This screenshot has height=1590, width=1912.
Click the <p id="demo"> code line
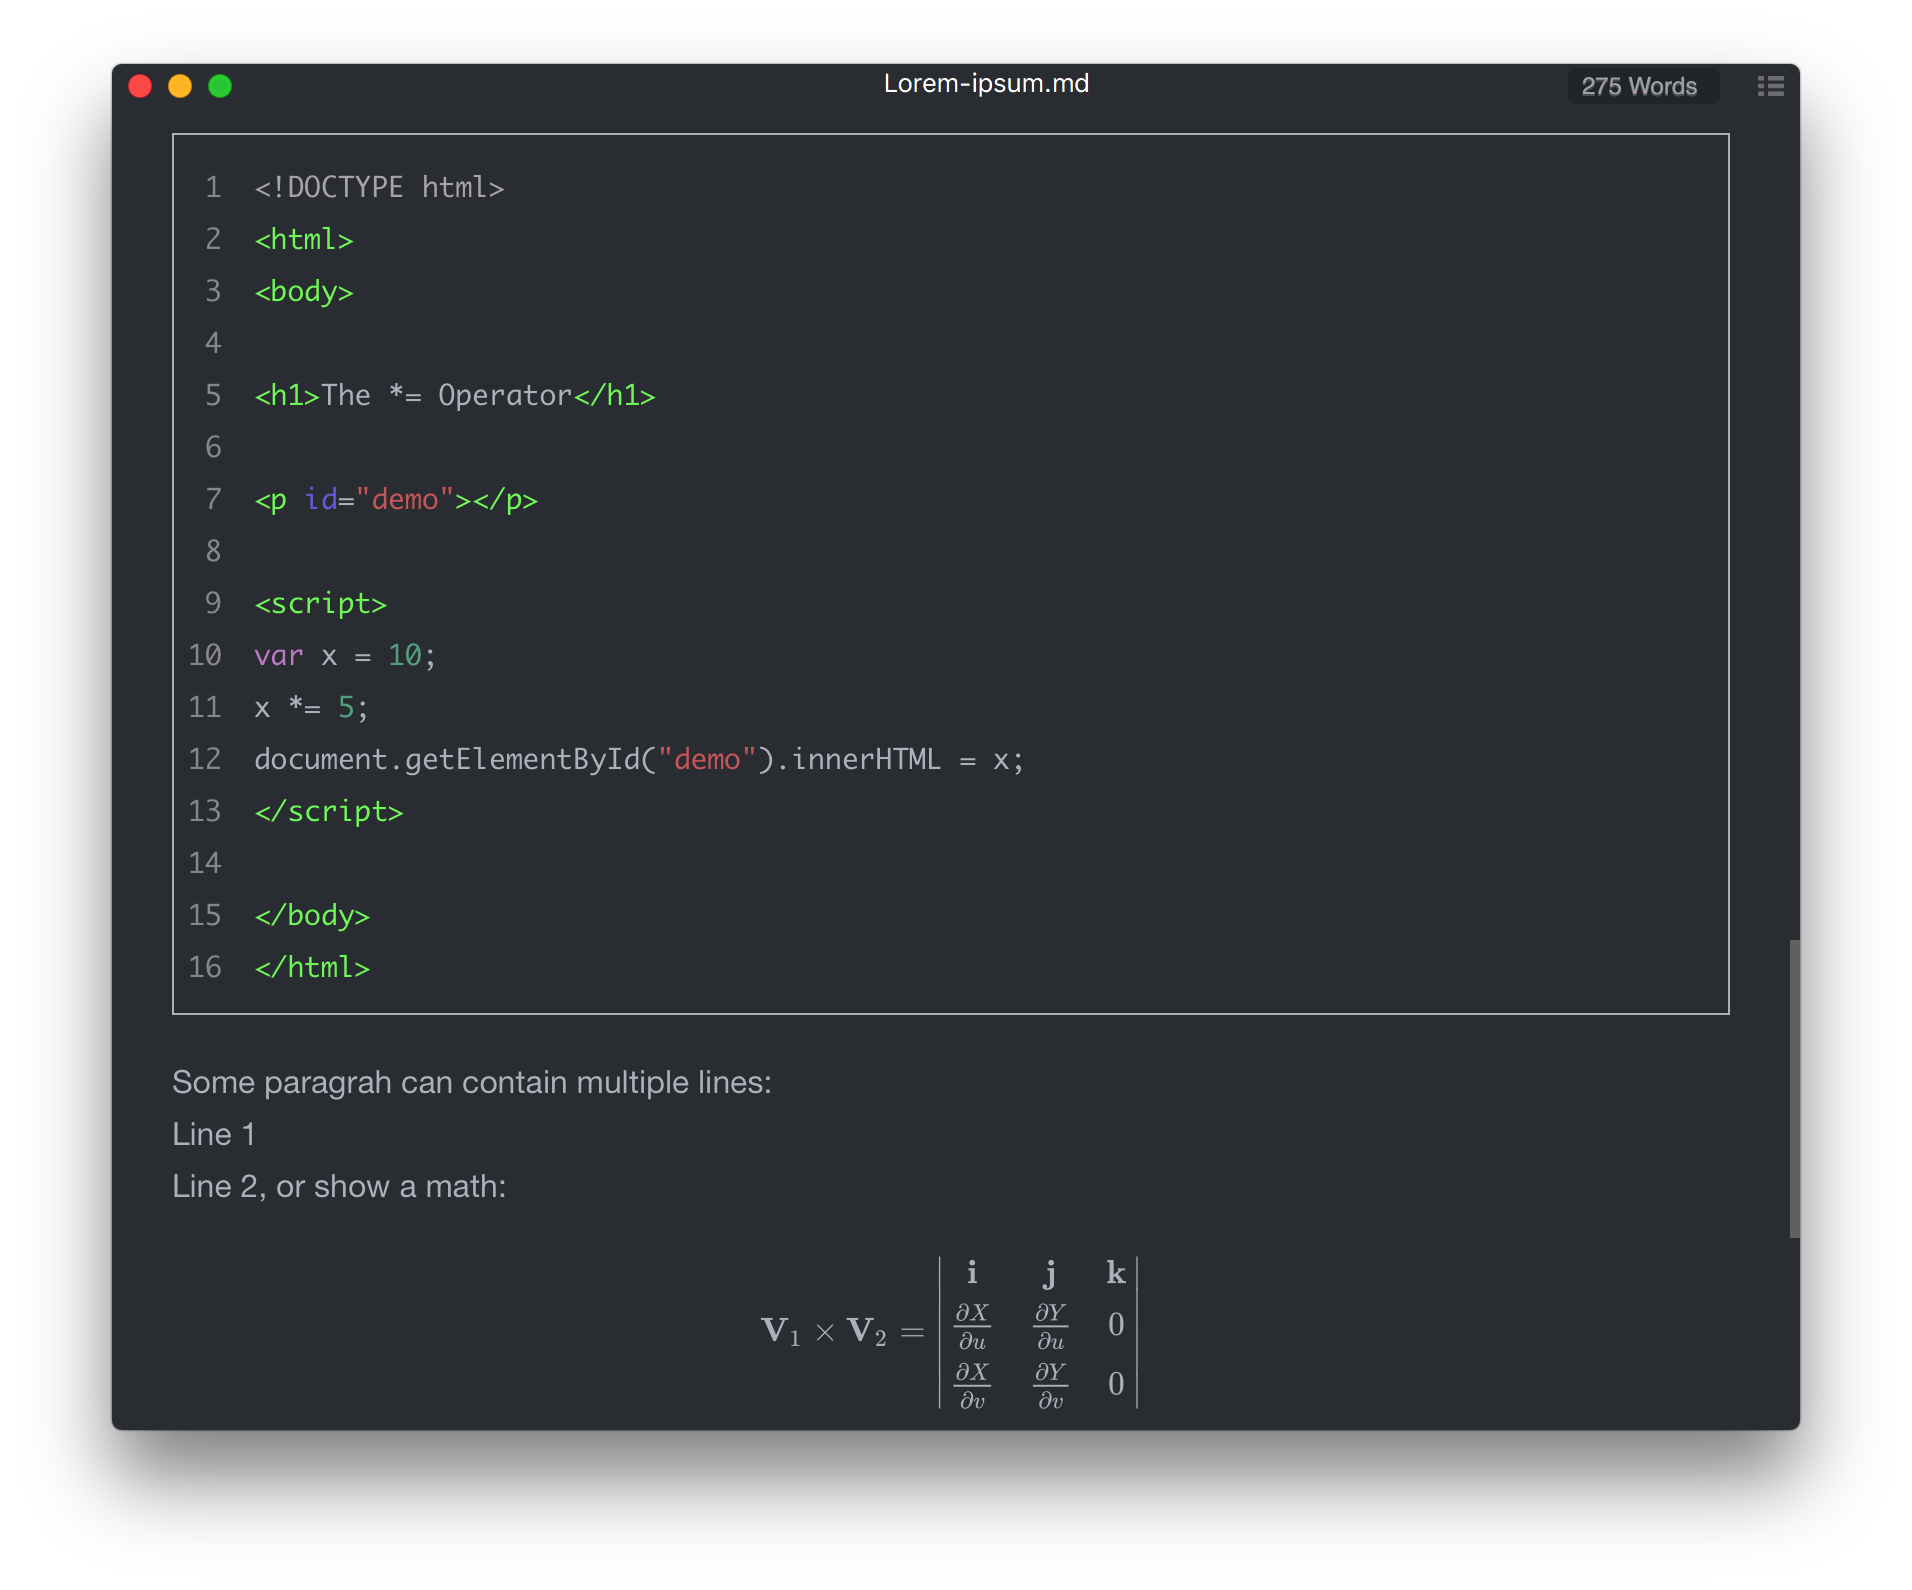[396, 499]
